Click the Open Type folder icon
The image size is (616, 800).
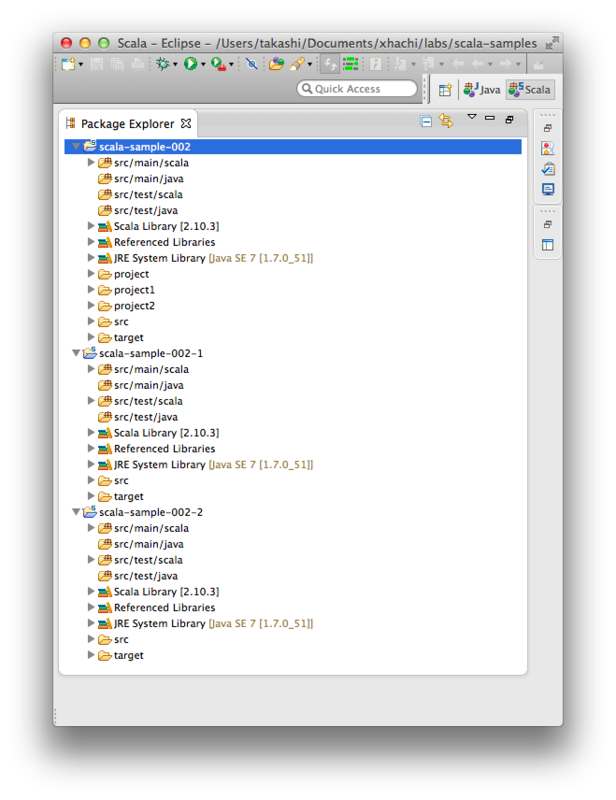click(x=276, y=64)
